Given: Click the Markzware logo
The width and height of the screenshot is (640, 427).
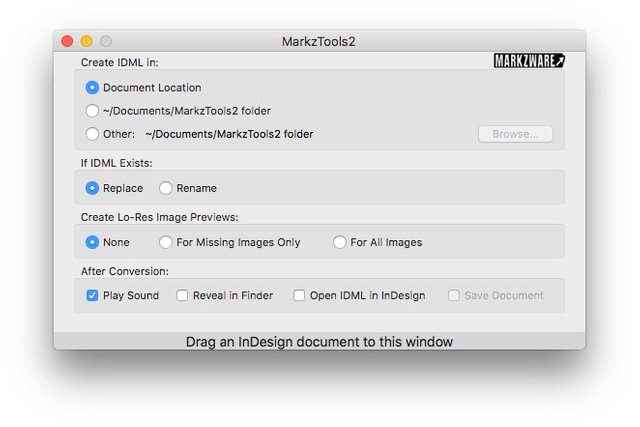Looking at the screenshot, I should click(529, 61).
